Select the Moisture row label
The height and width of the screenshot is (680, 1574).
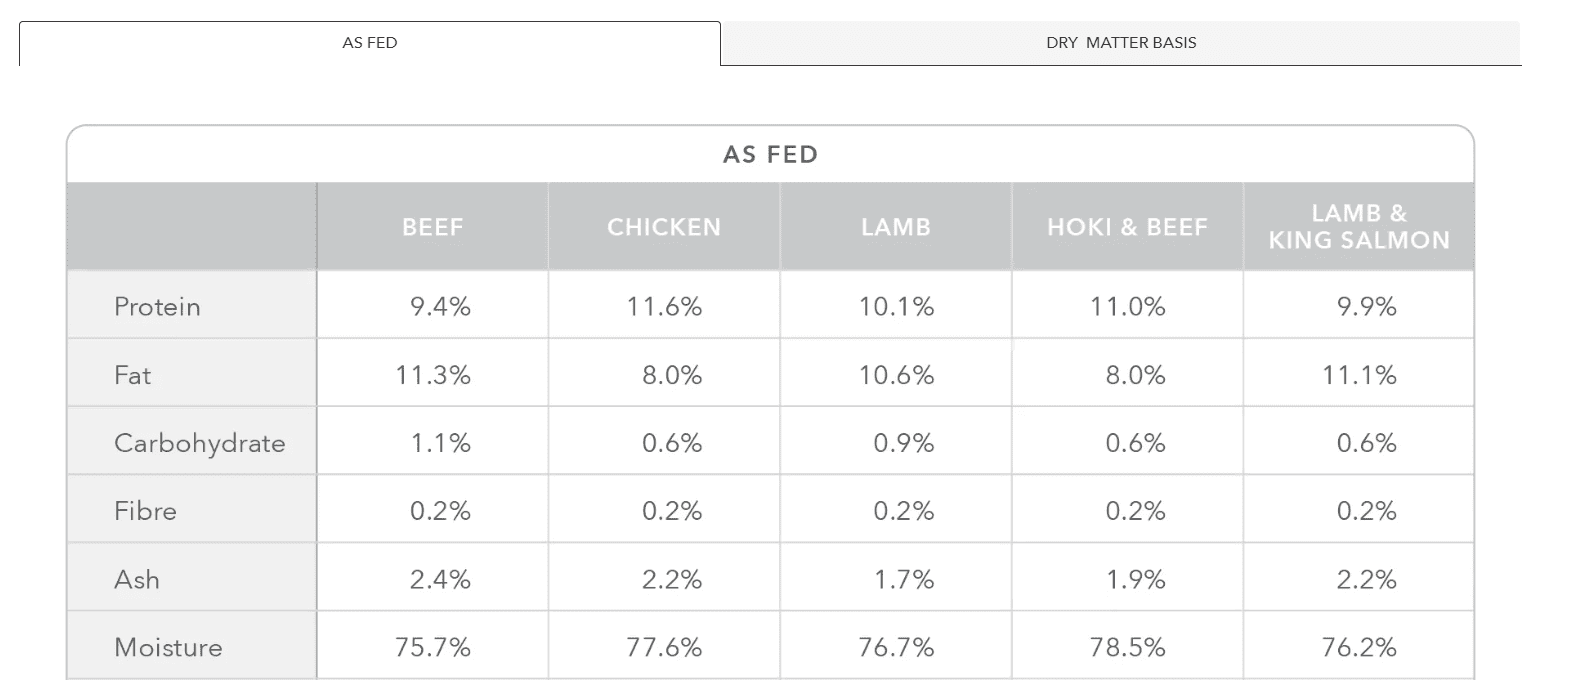(168, 647)
